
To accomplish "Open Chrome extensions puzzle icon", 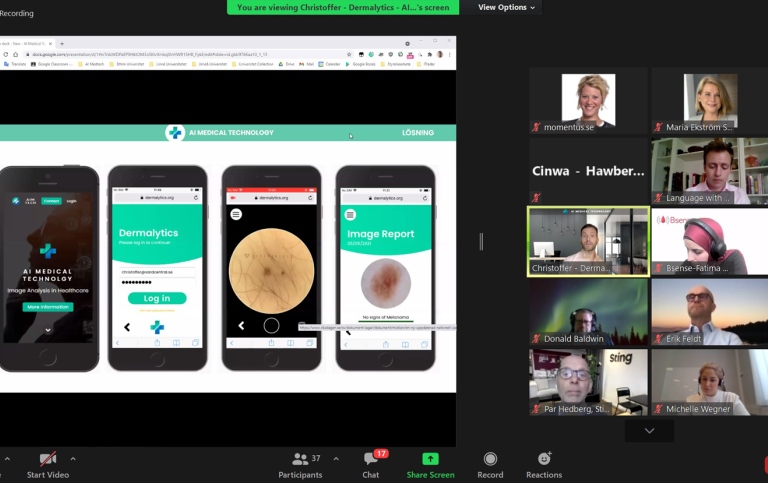I will (x=430, y=54).
